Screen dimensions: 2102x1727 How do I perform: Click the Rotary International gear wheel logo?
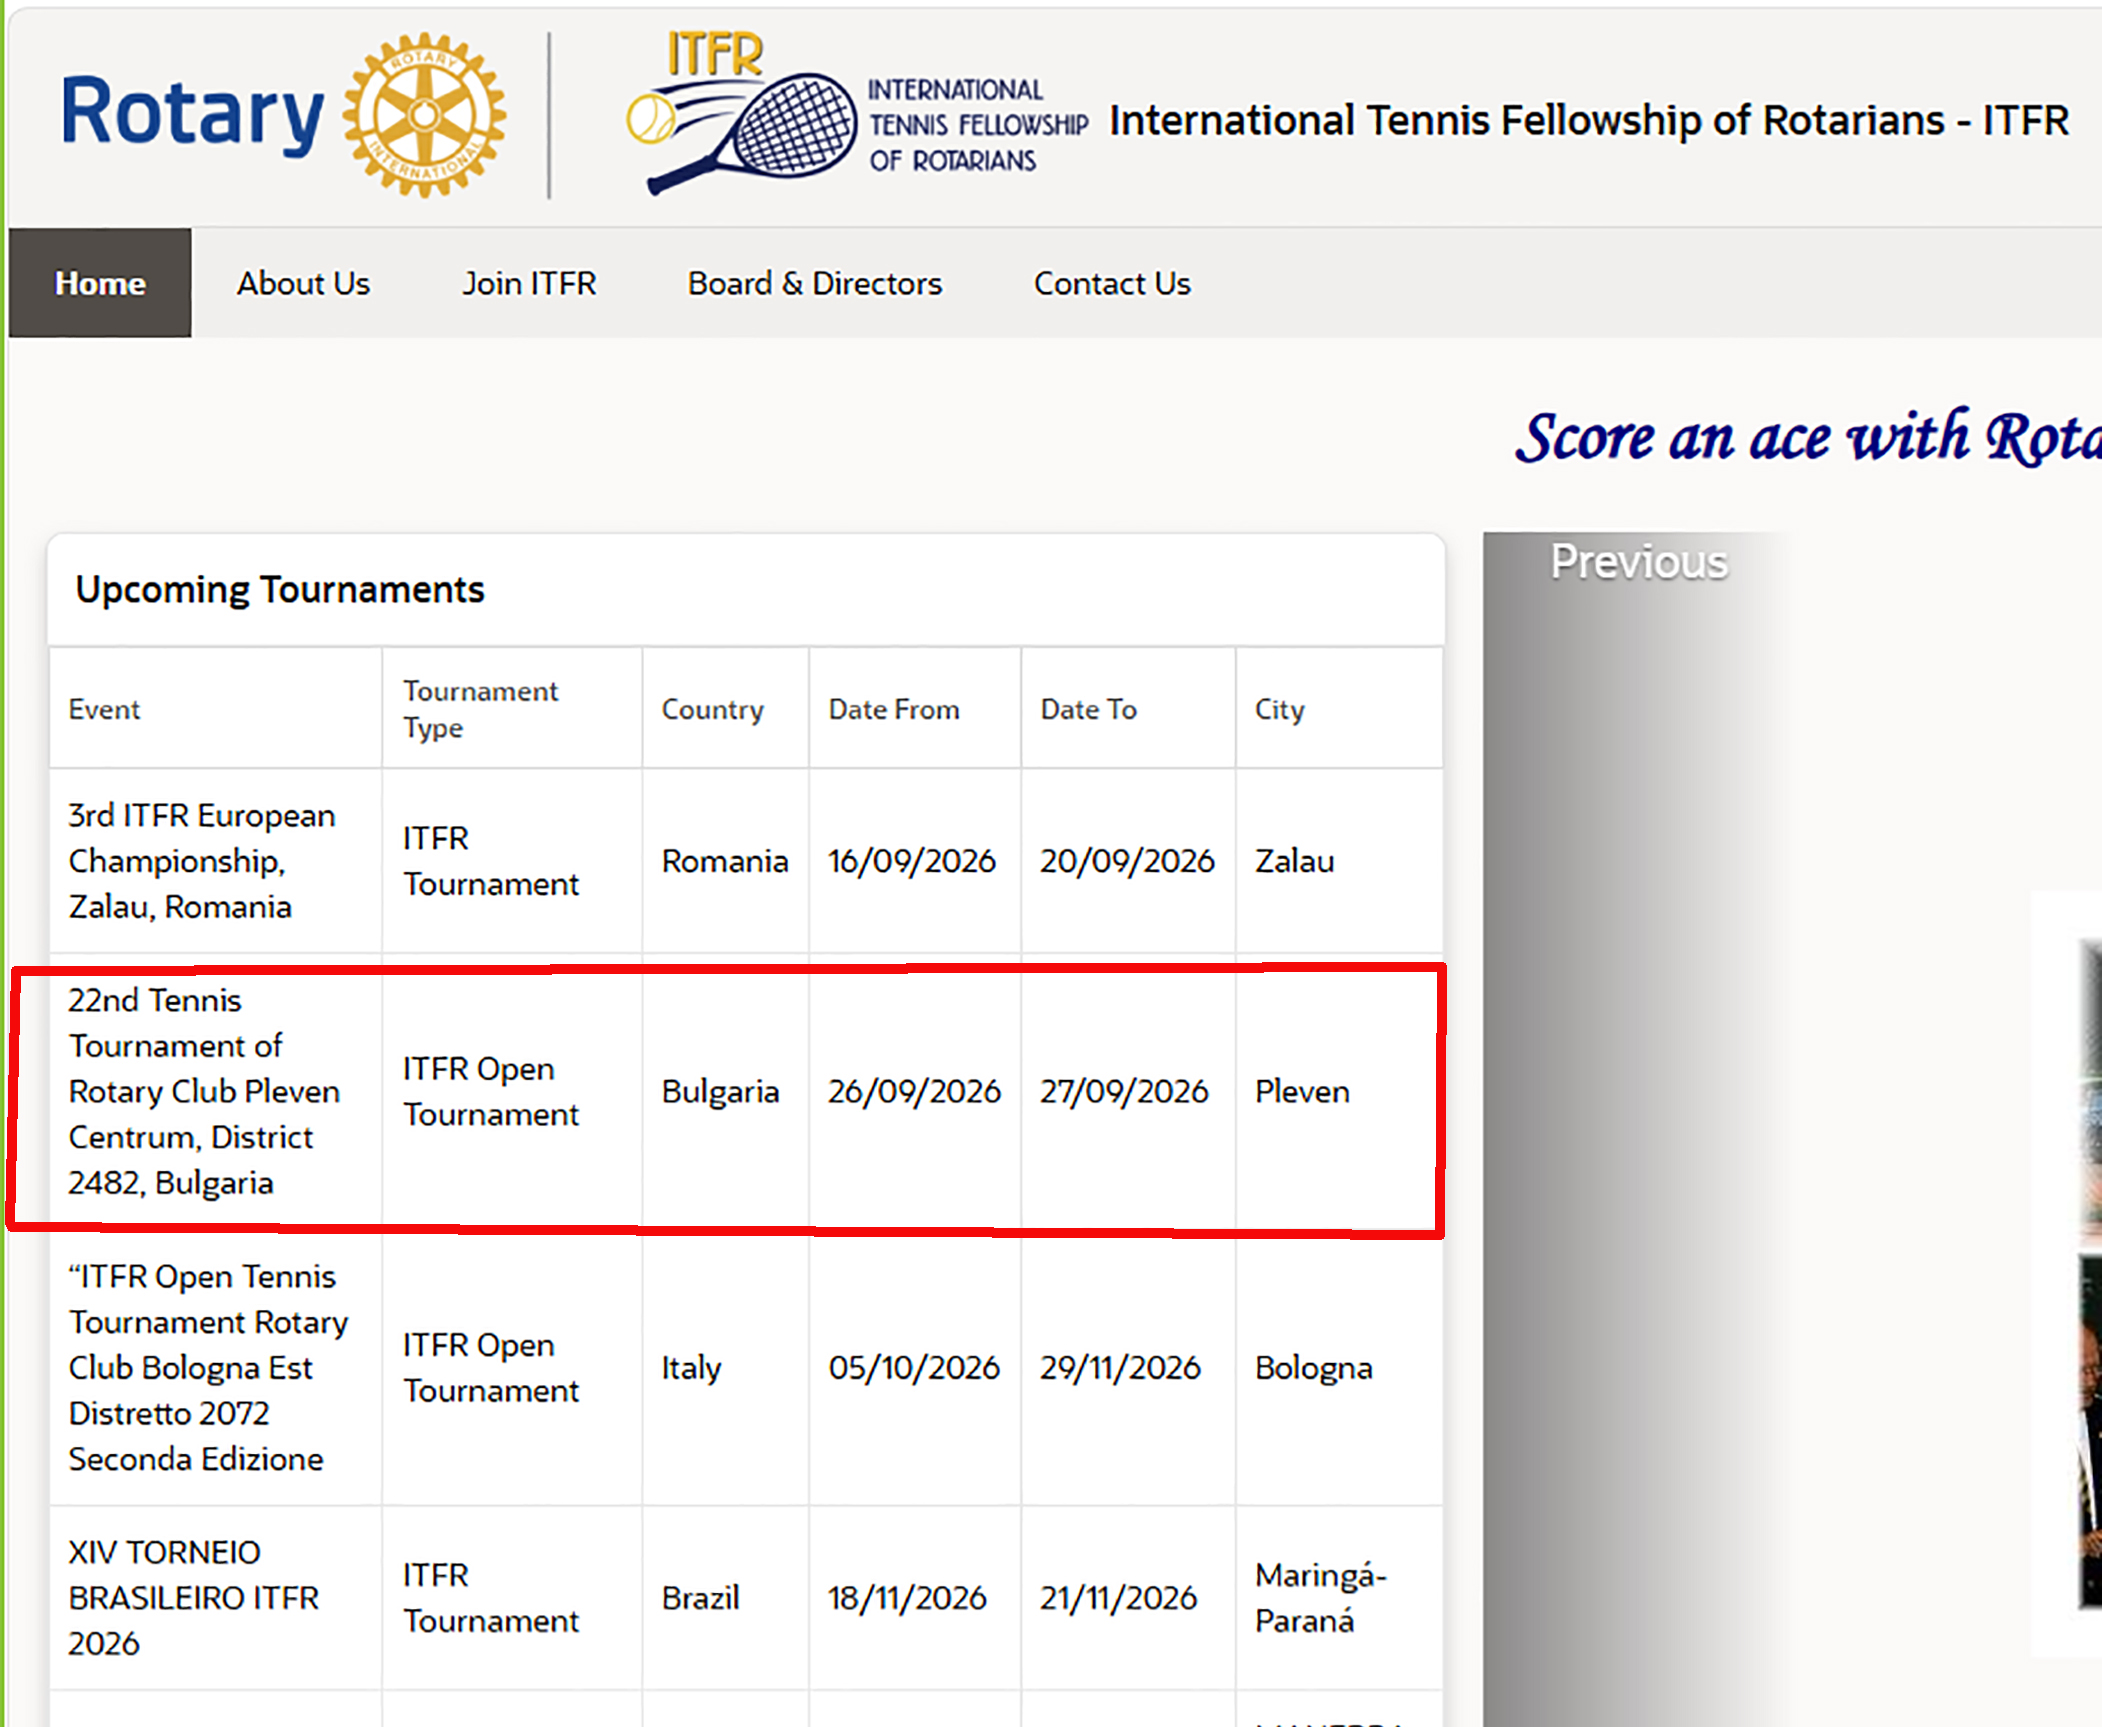pyautogui.click(x=424, y=115)
